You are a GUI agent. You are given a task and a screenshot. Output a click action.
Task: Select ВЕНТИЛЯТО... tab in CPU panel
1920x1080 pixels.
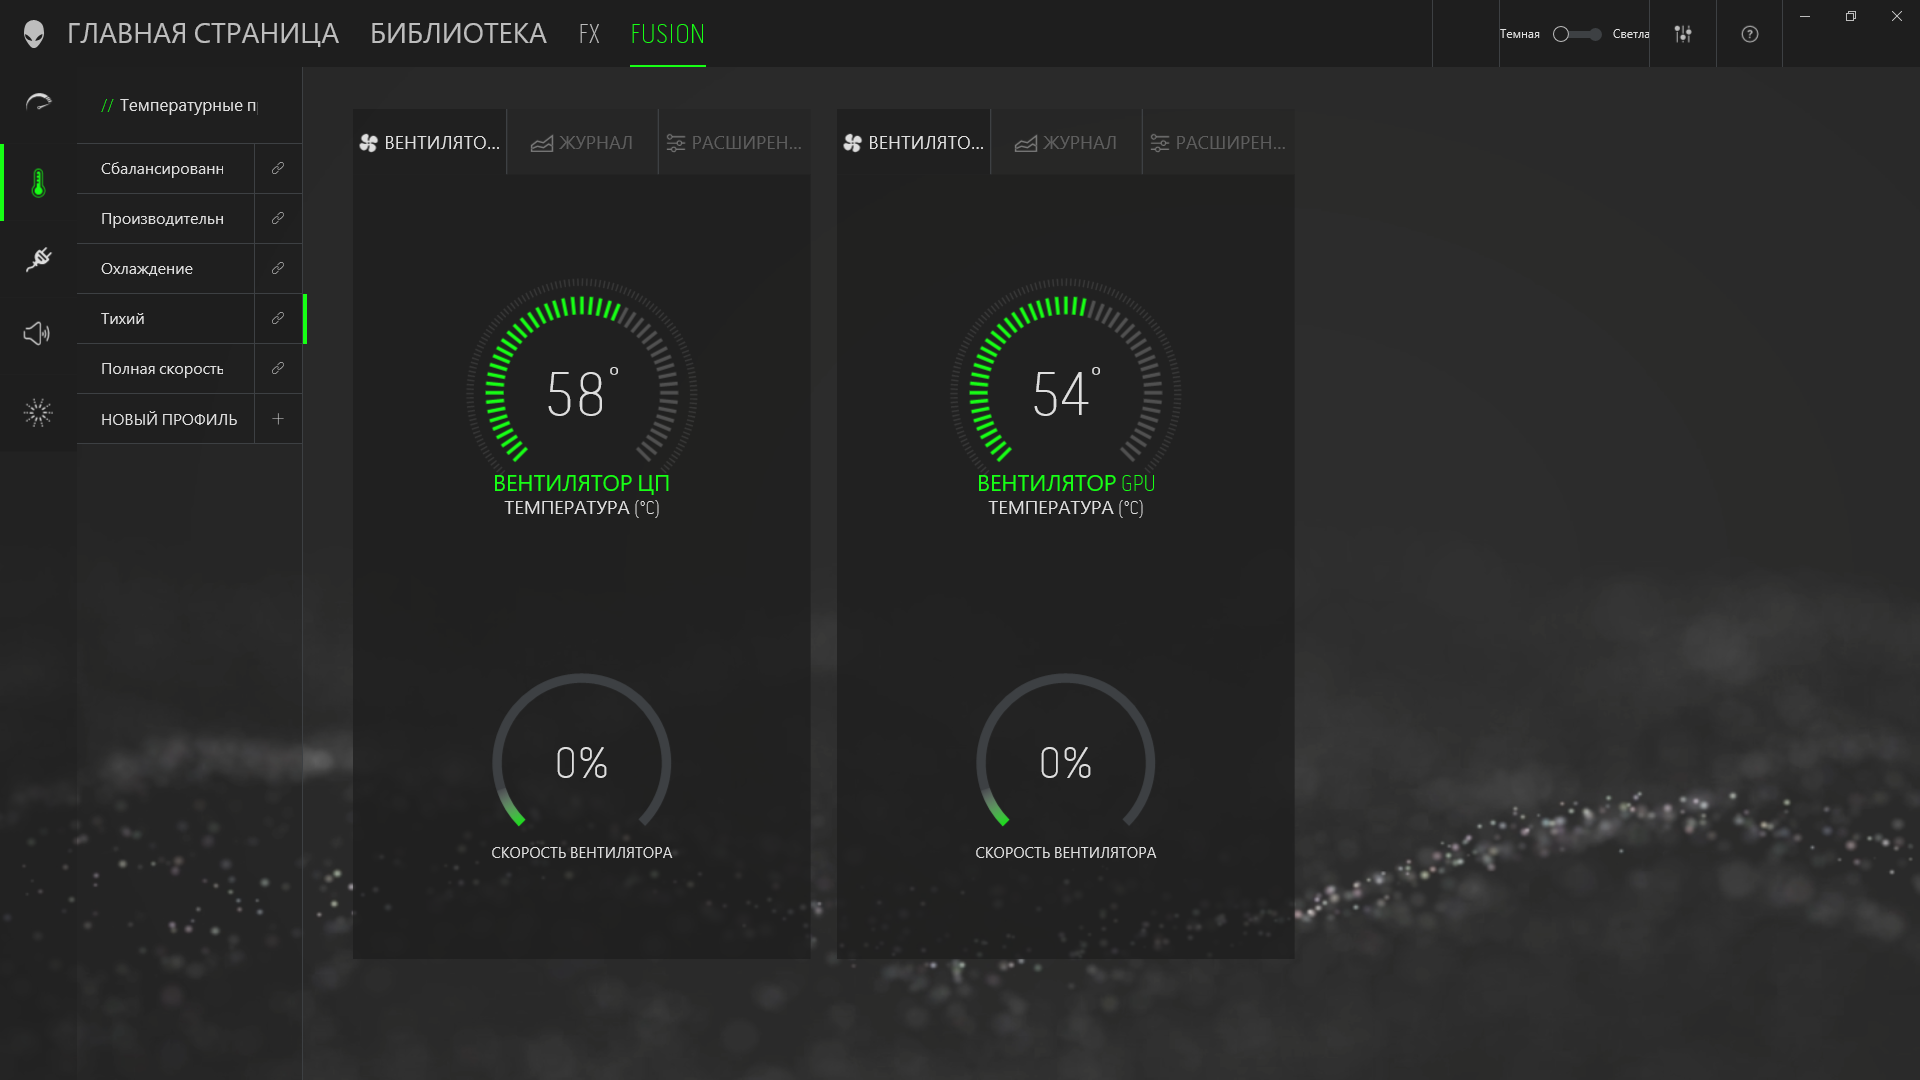430,143
